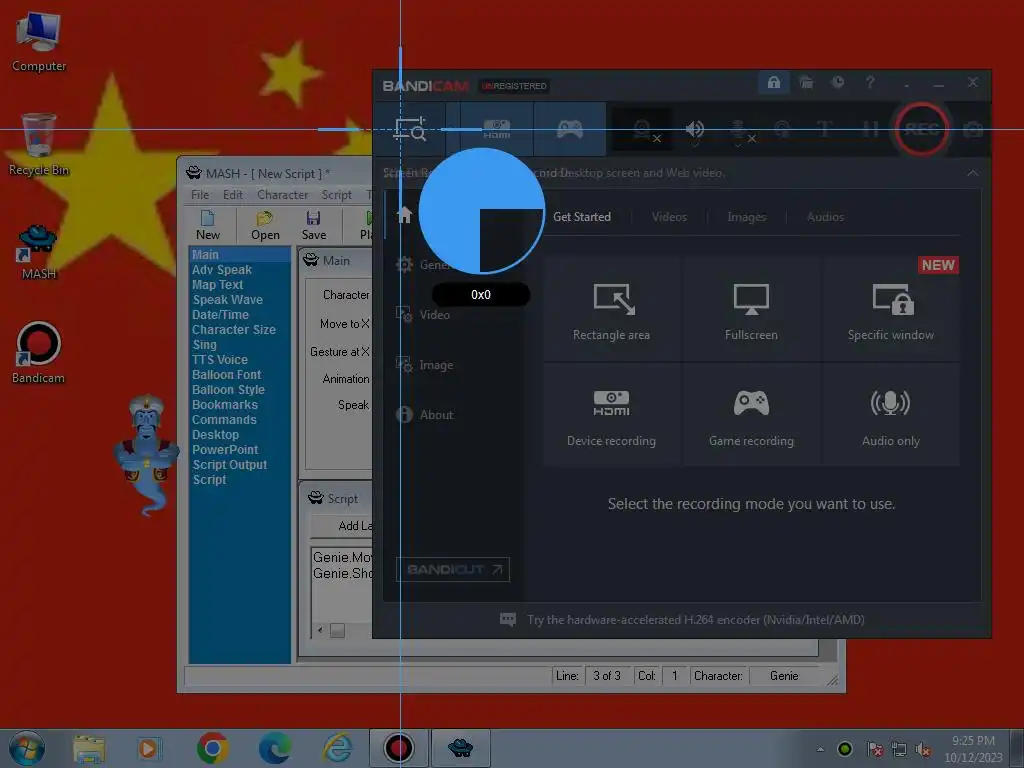Switch to the Videos tab
Screen dimensions: 1024x768
pyautogui.click(x=669, y=217)
